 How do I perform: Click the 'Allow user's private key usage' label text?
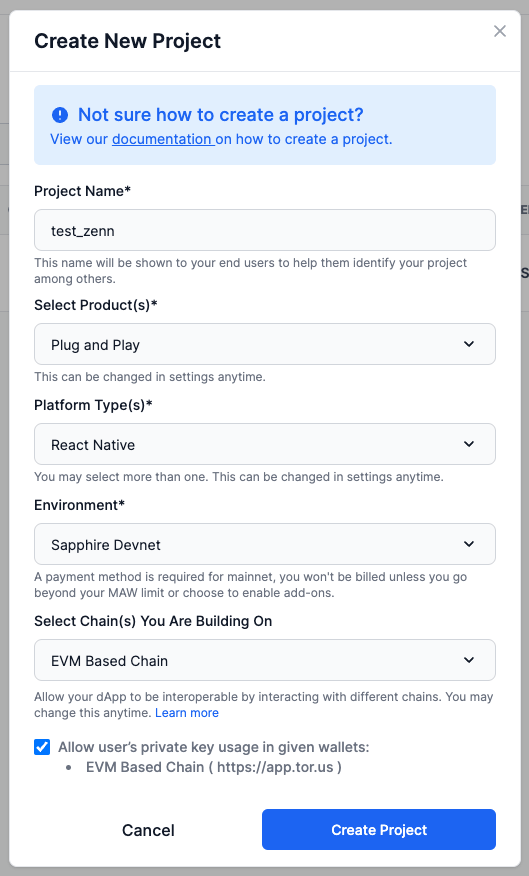tap(214, 747)
